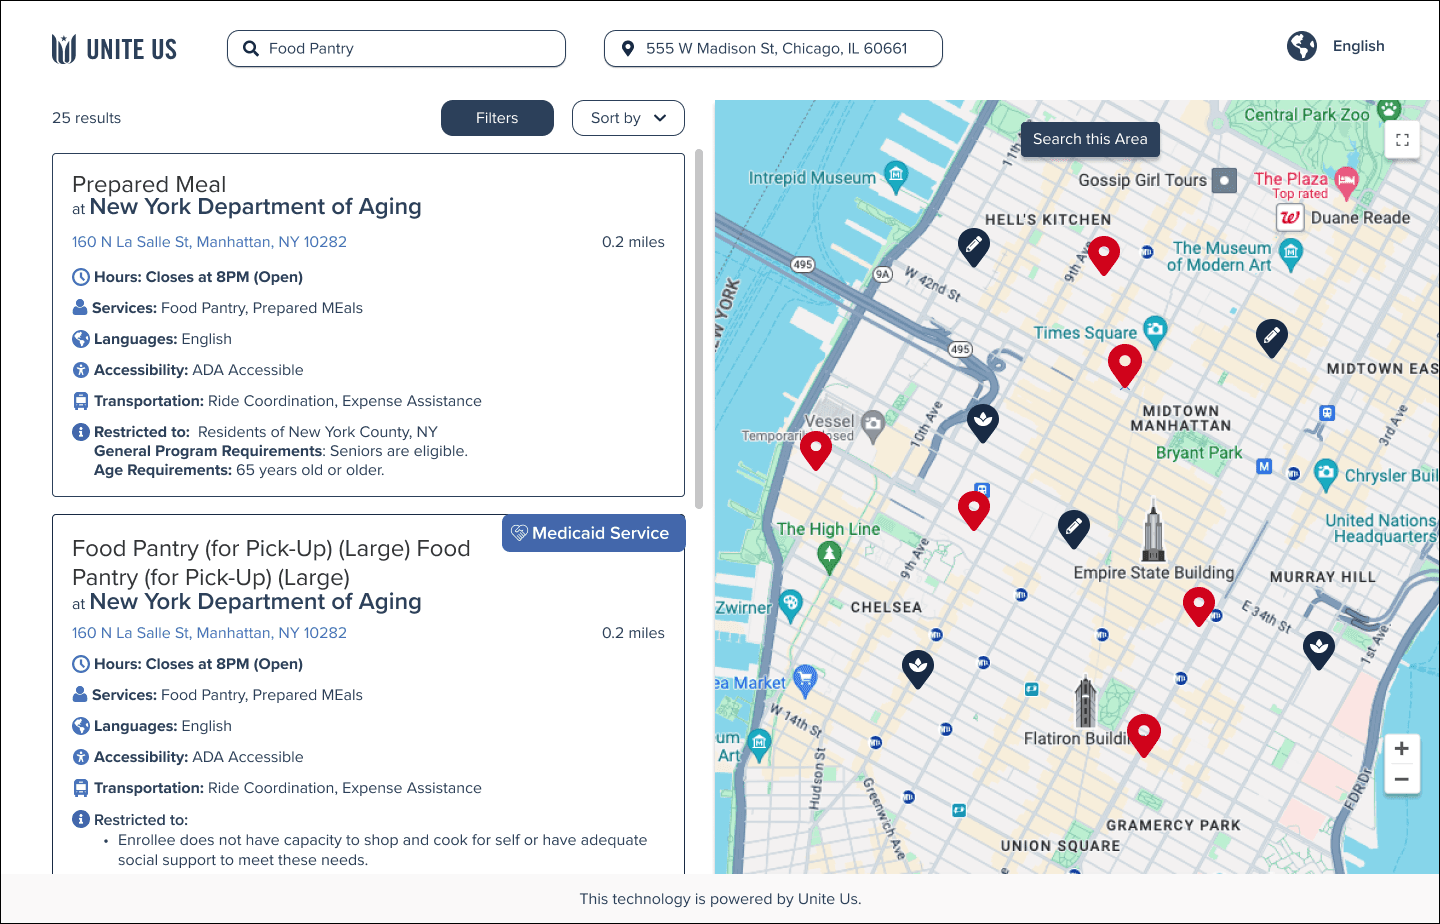Select the red pin near Flatiron Building
This screenshot has height=924, width=1440.
tap(1144, 735)
